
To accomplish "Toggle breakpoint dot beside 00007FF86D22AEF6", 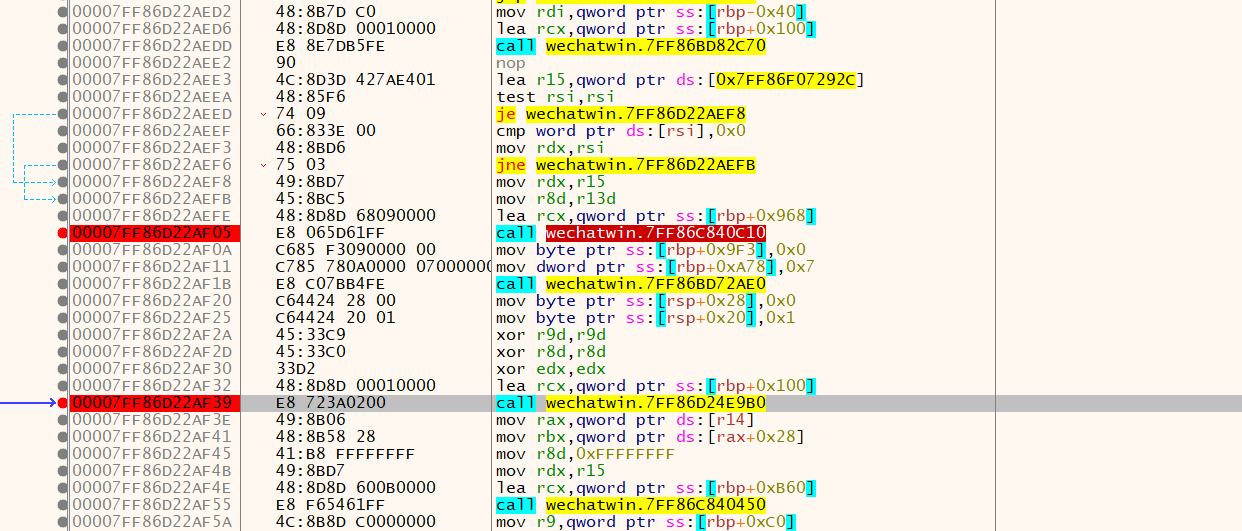I will point(63,165).
